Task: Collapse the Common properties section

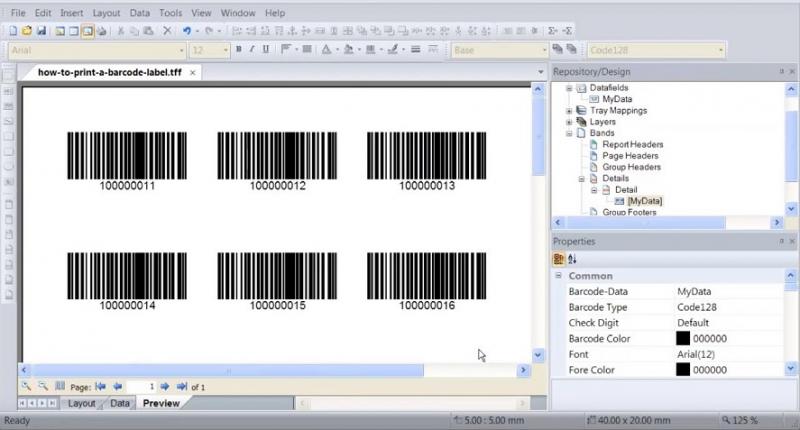Action: click(x=559, y=275)
